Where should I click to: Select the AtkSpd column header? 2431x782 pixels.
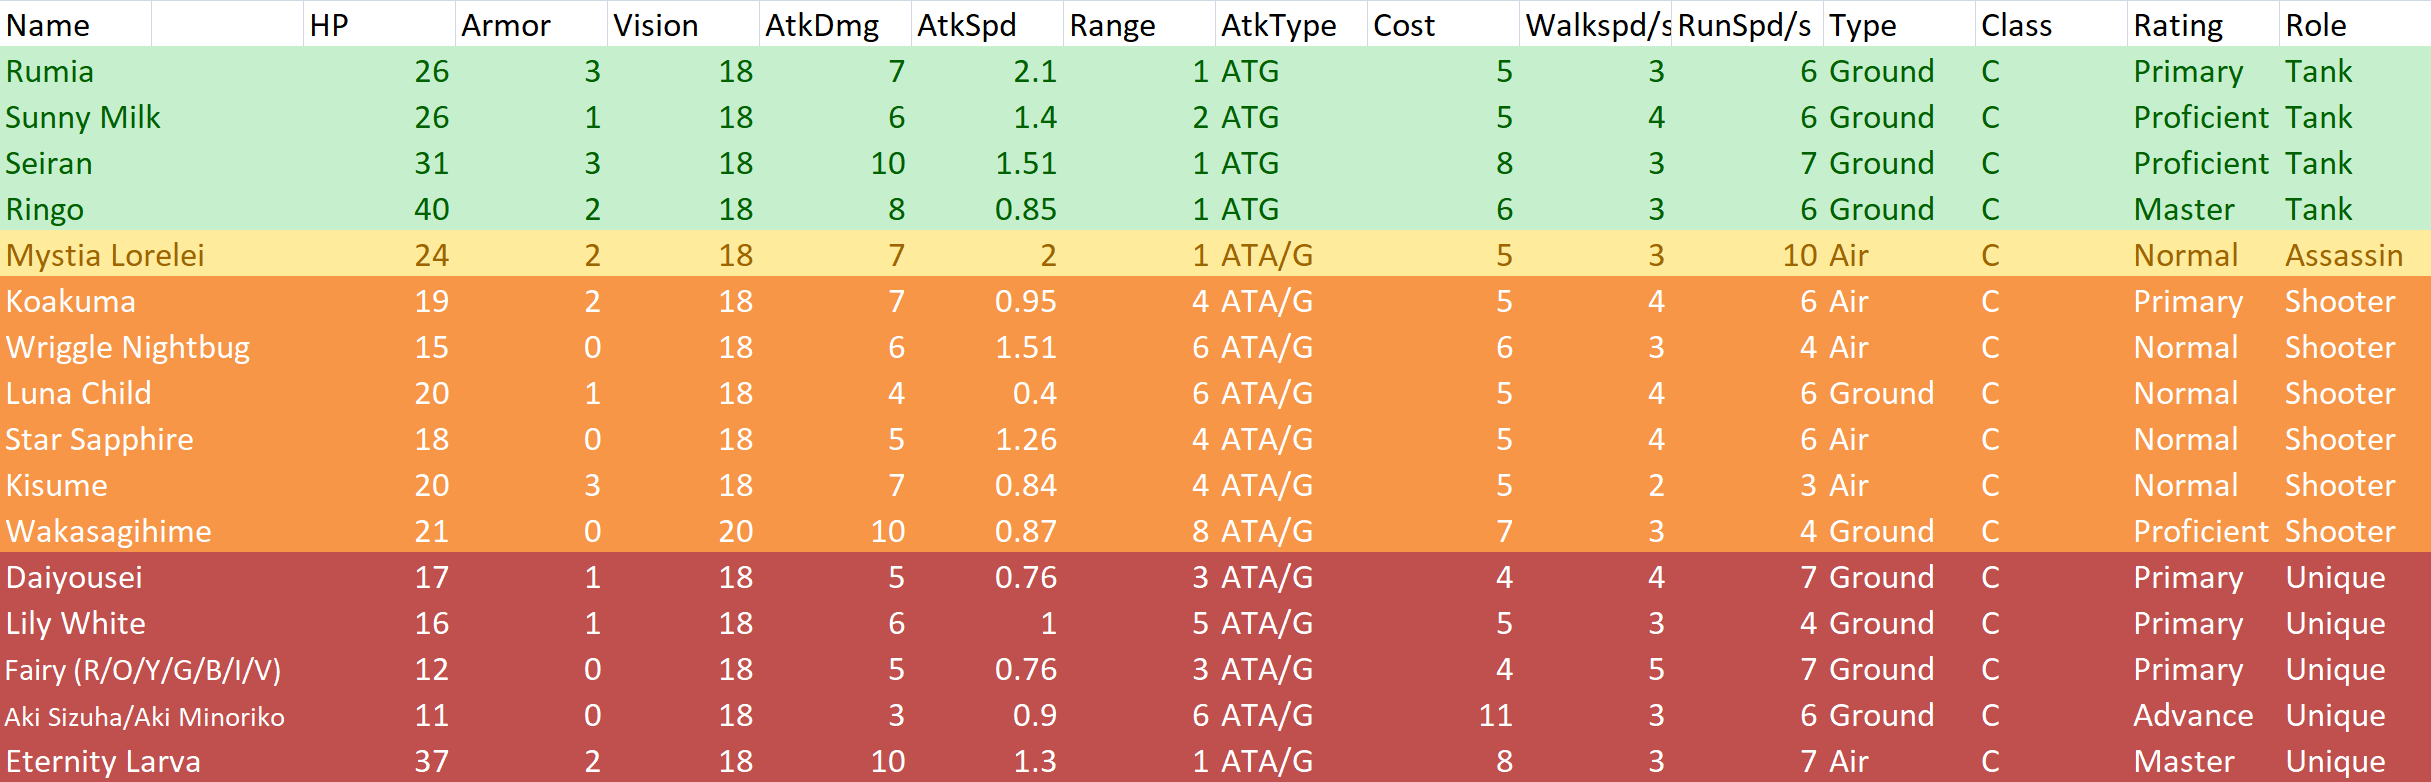pyautogui.click(x=966, y=25)
